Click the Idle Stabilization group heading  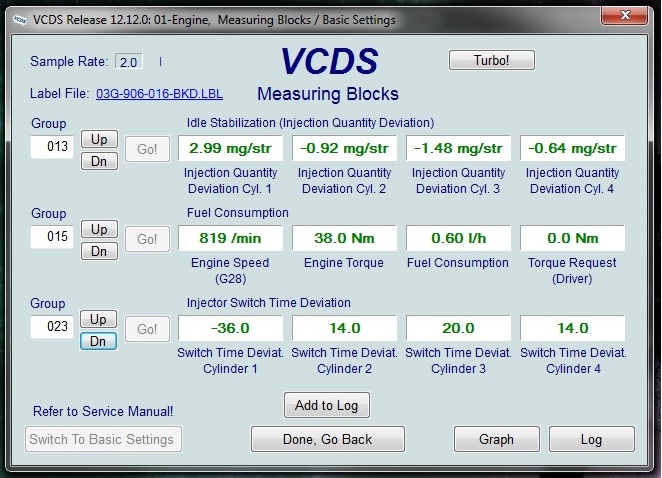310,123
